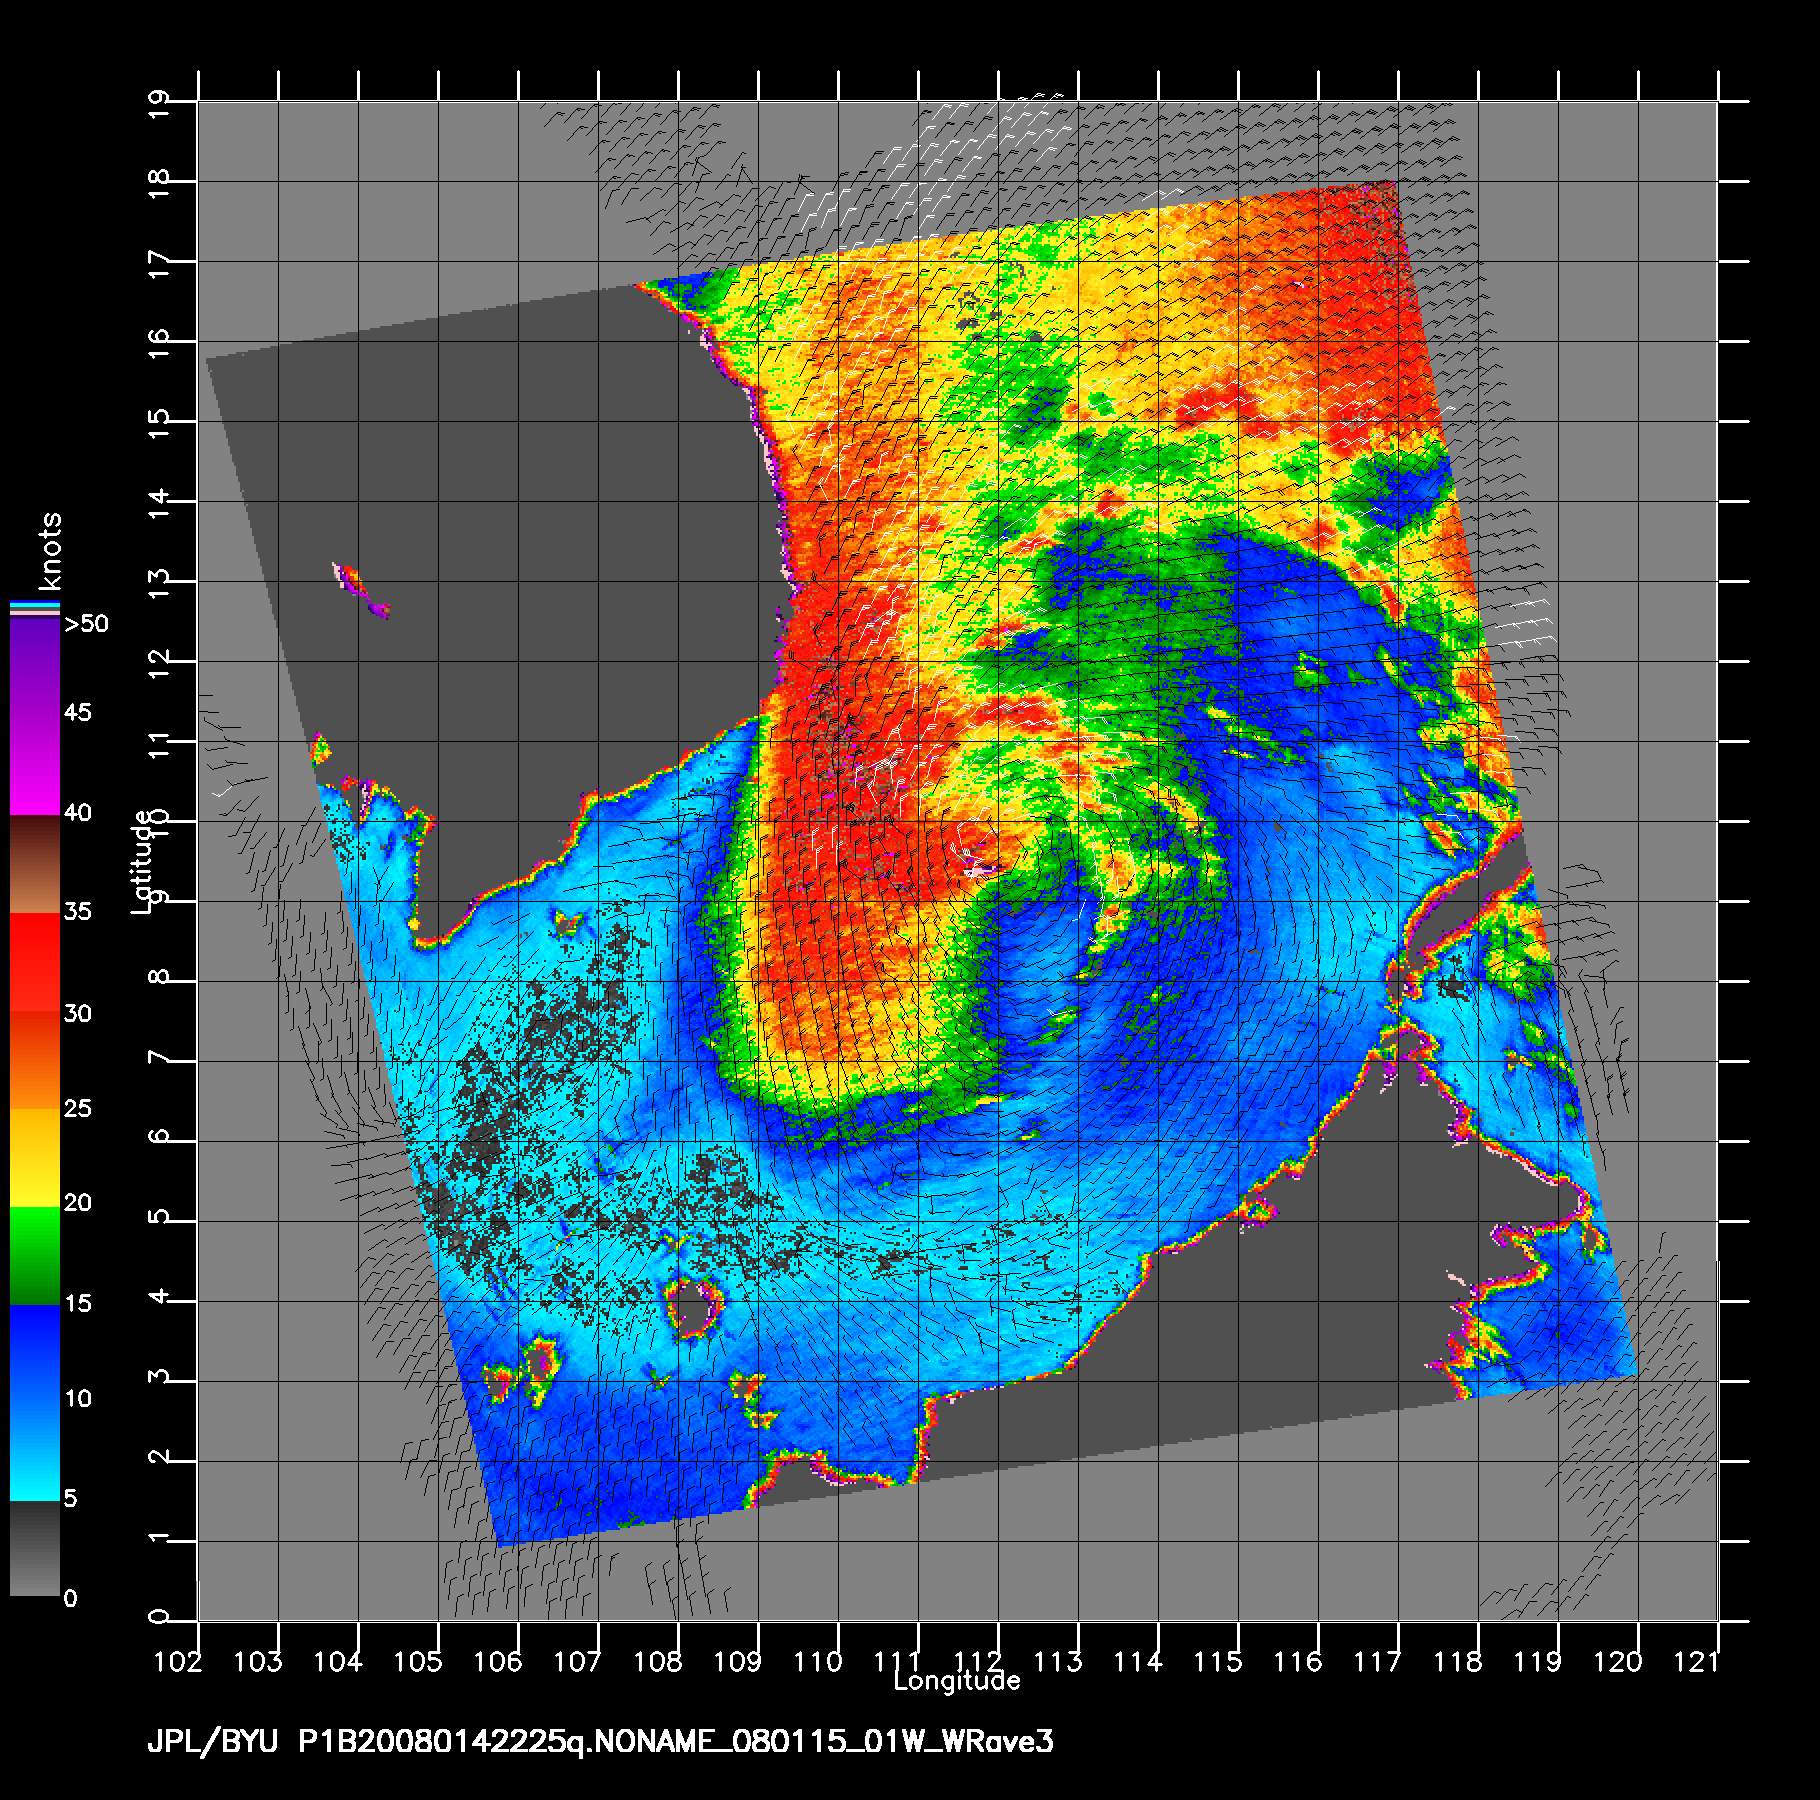
Task: Click latitude tick label '14'
Action: 160,505
